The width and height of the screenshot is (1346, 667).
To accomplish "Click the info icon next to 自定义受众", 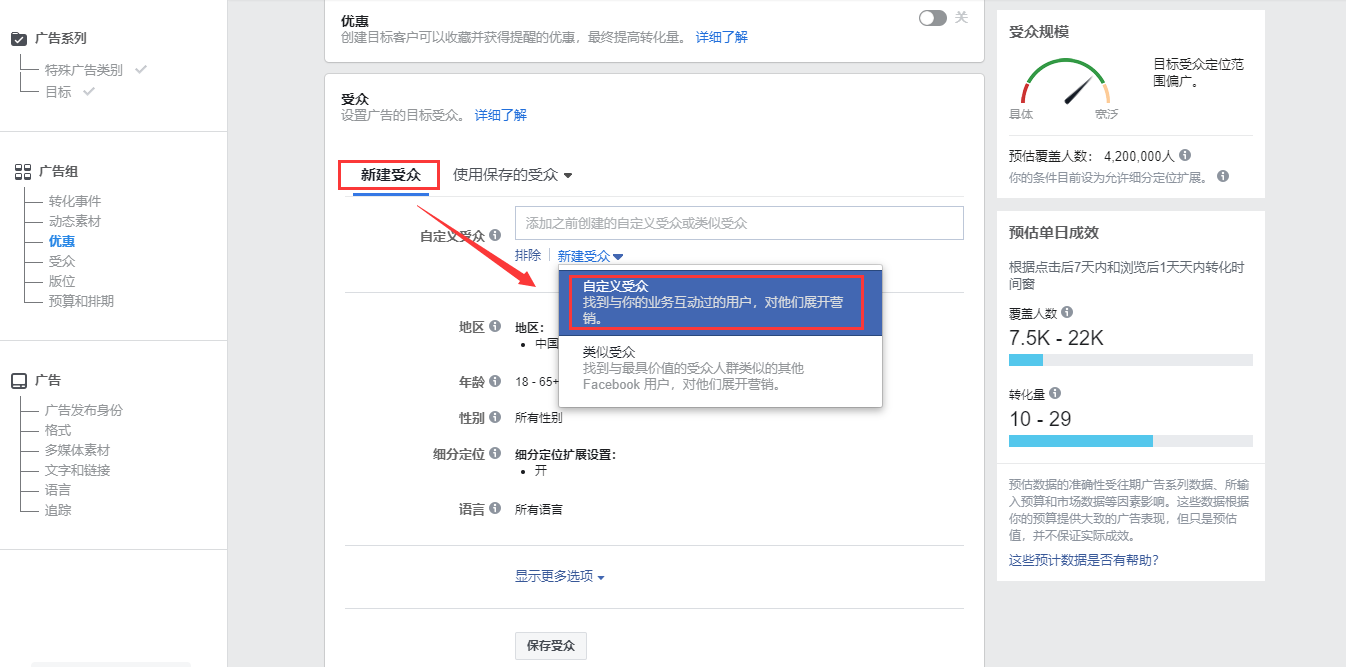I will tap(495, 235).
